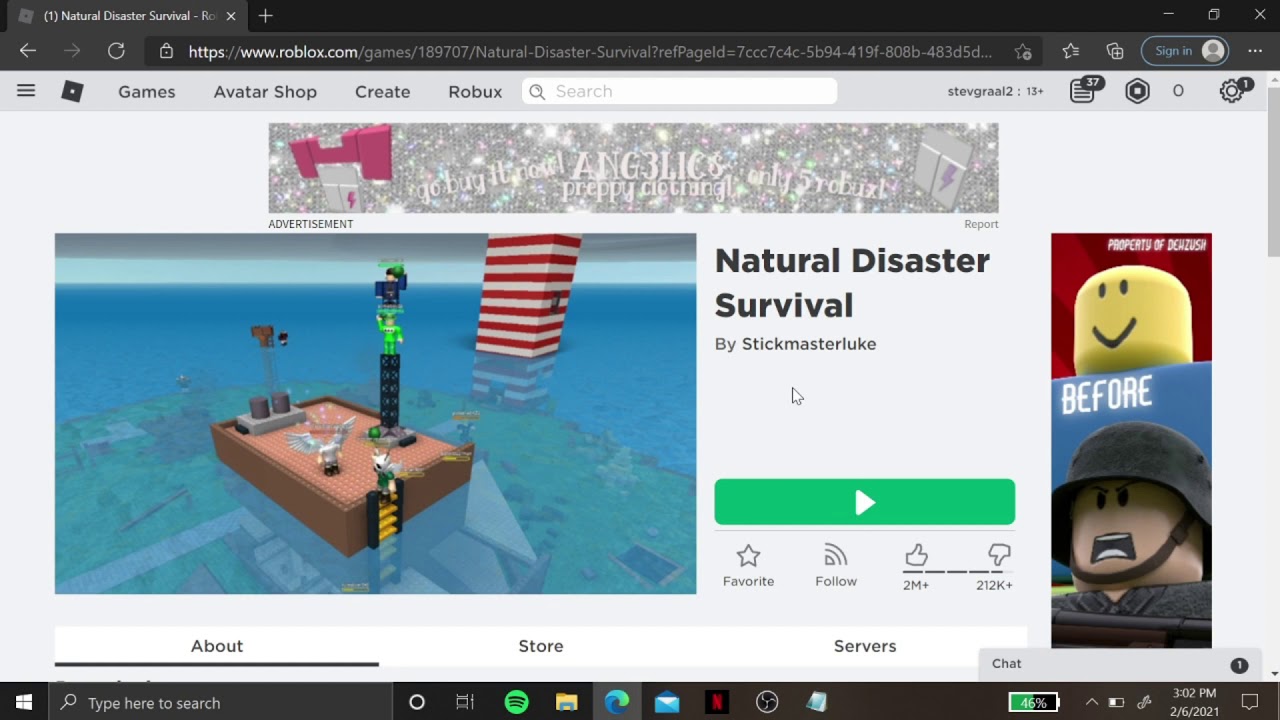Switch to the Servers tab
Viewport: 1280px width, 720px height.
865,646
